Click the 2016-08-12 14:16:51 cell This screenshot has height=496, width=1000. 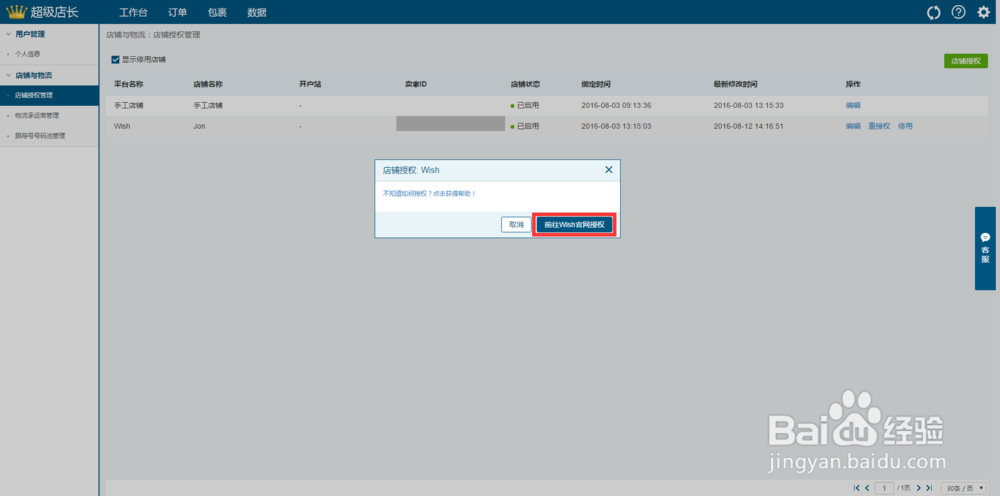748,126
